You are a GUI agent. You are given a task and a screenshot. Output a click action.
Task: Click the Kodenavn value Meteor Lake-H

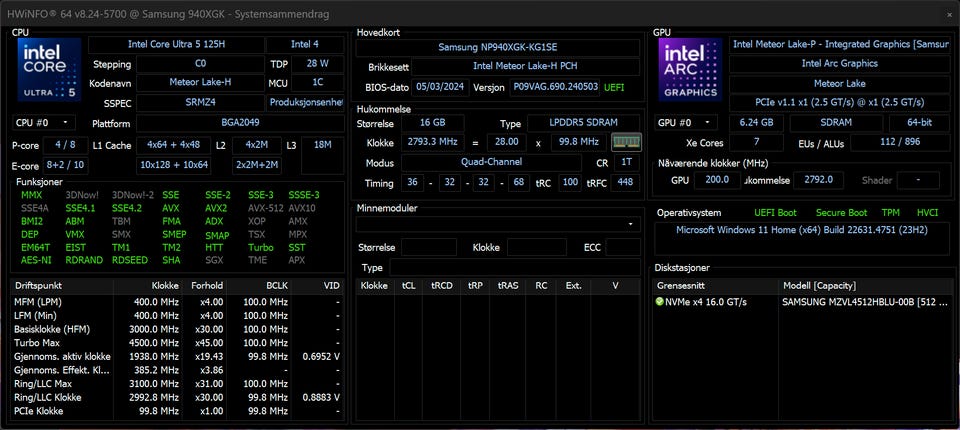(200, 83)
